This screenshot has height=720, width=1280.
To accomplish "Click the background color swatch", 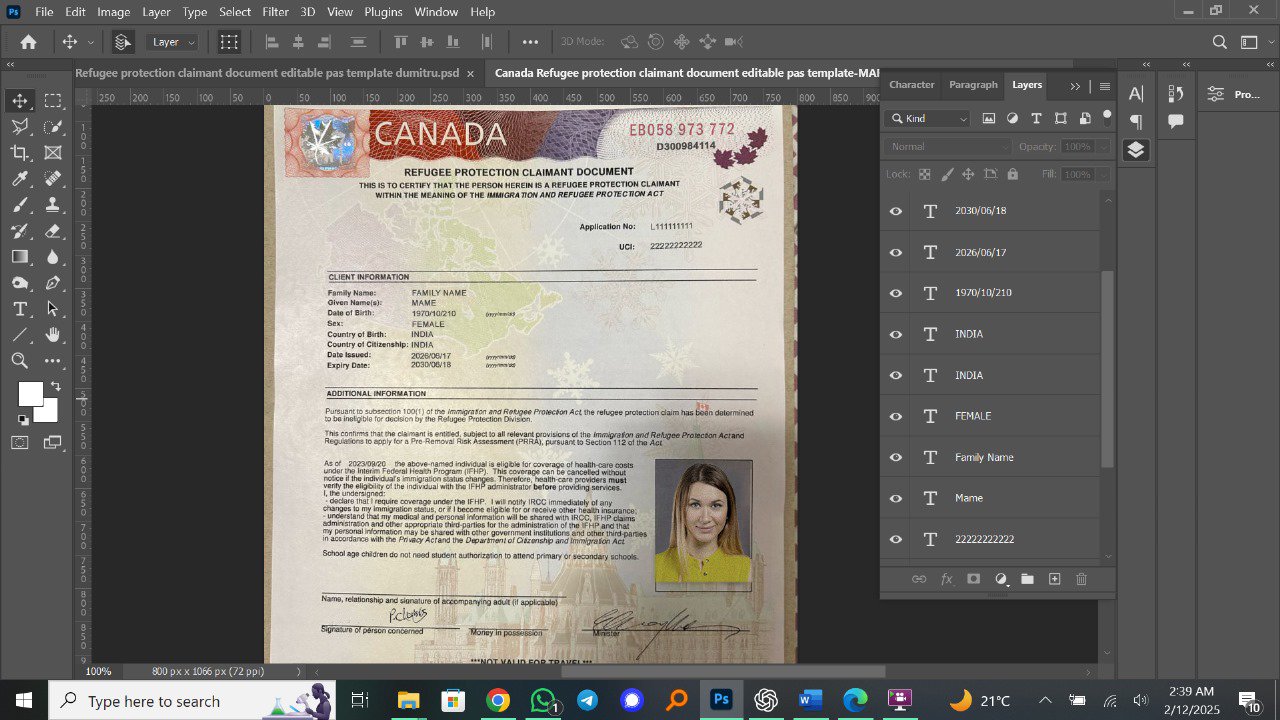I will [x=49, y=413].
